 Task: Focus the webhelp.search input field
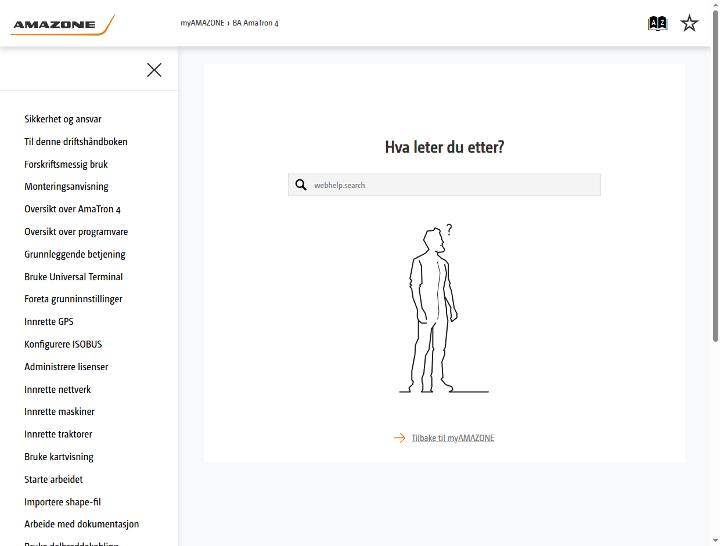point(444,185)
